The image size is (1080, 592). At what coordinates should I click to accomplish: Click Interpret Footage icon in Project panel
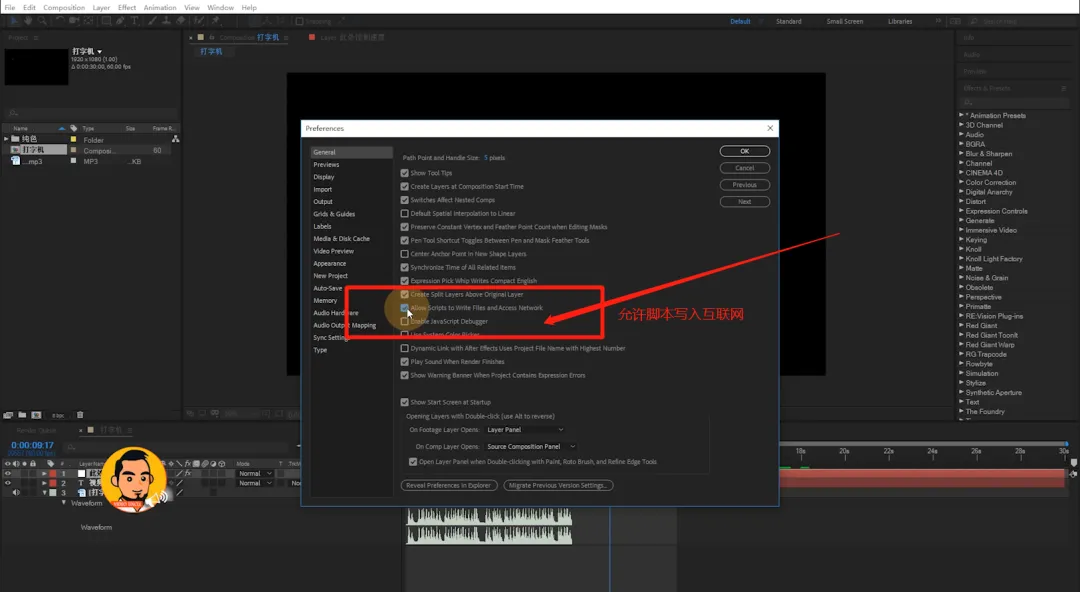(x=8, y=415)
